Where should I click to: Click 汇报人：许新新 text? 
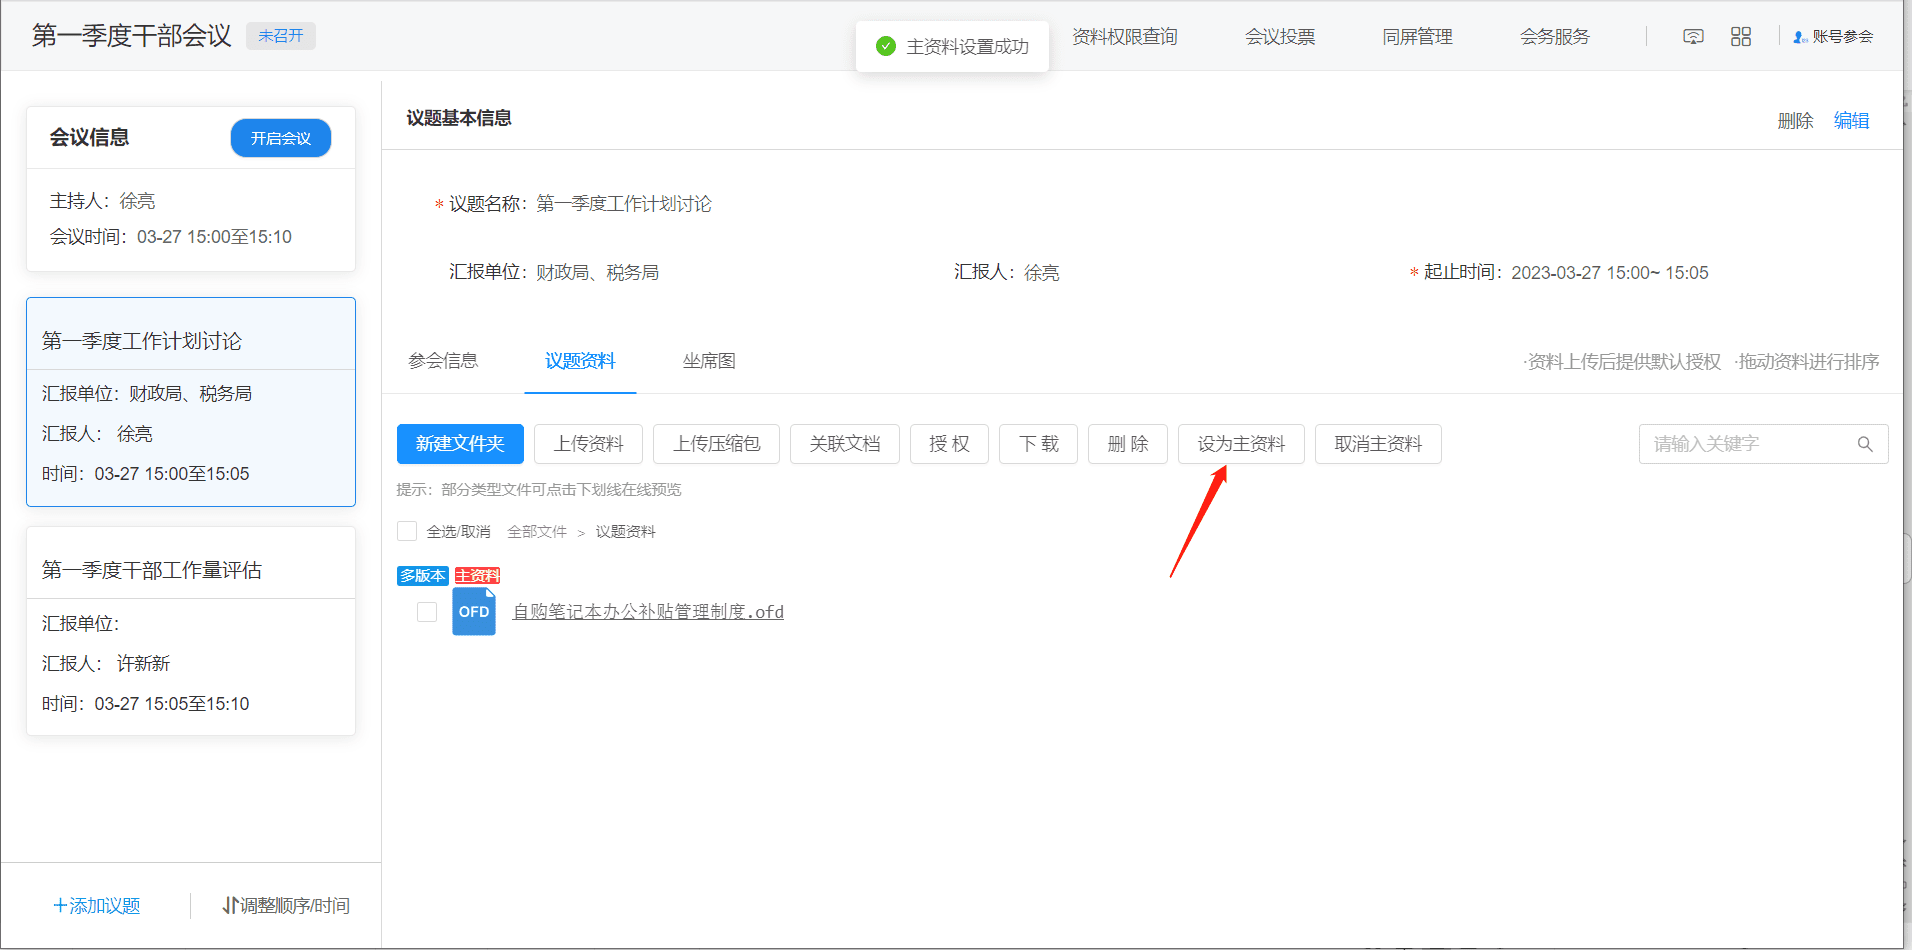pyautogui.click(x=106, y=664)
